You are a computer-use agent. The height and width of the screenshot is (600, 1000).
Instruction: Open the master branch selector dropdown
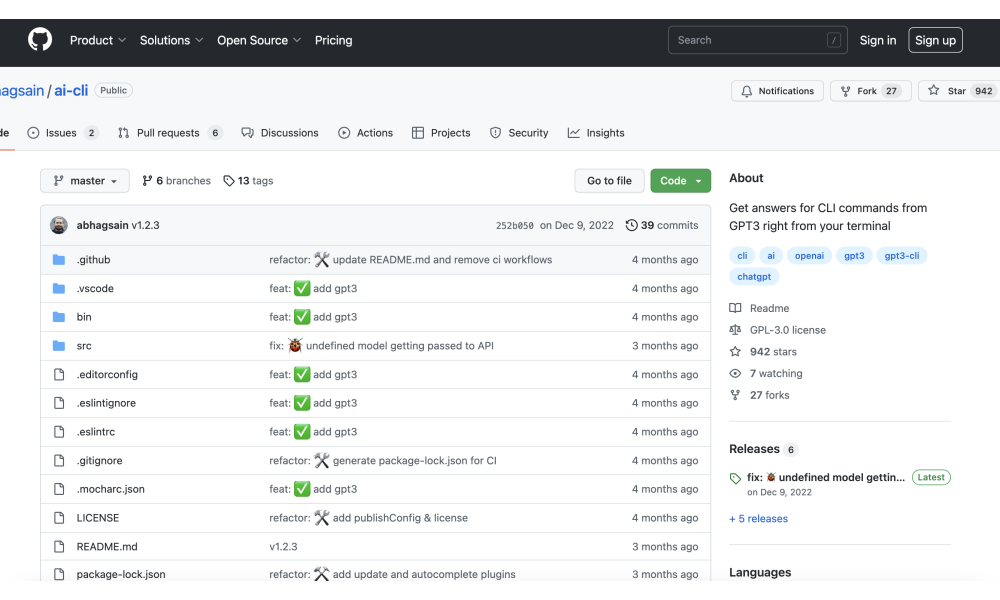pyautogui.click(x=85, y=180)
